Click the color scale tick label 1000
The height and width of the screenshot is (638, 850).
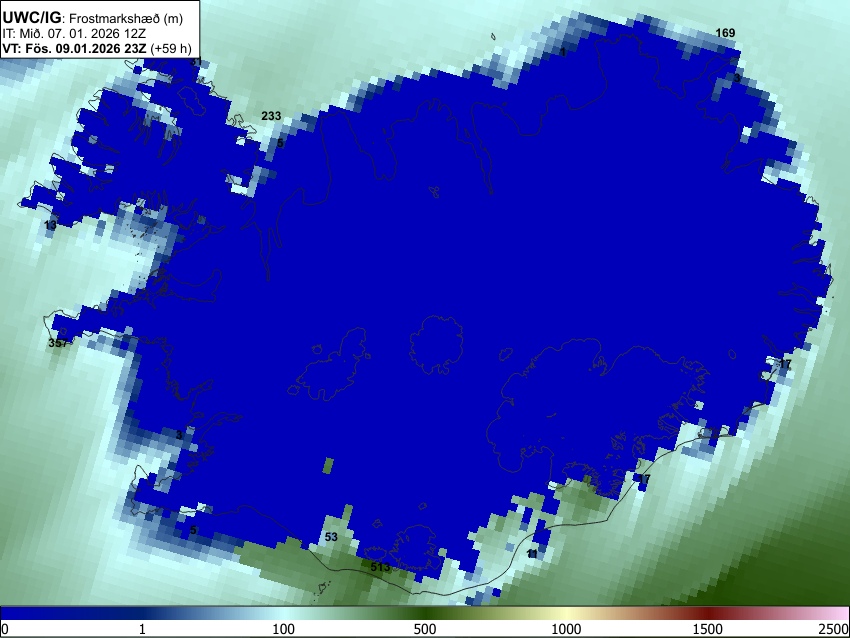[566, 629]
